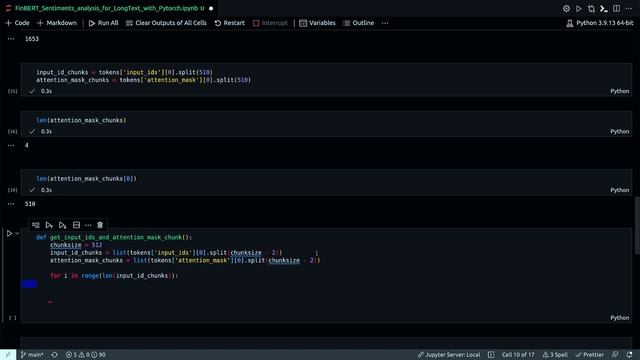The image size is (640, 360).
Task: Restart the notebook kernel
Action: pyautogui.click(x=229, y=23)
